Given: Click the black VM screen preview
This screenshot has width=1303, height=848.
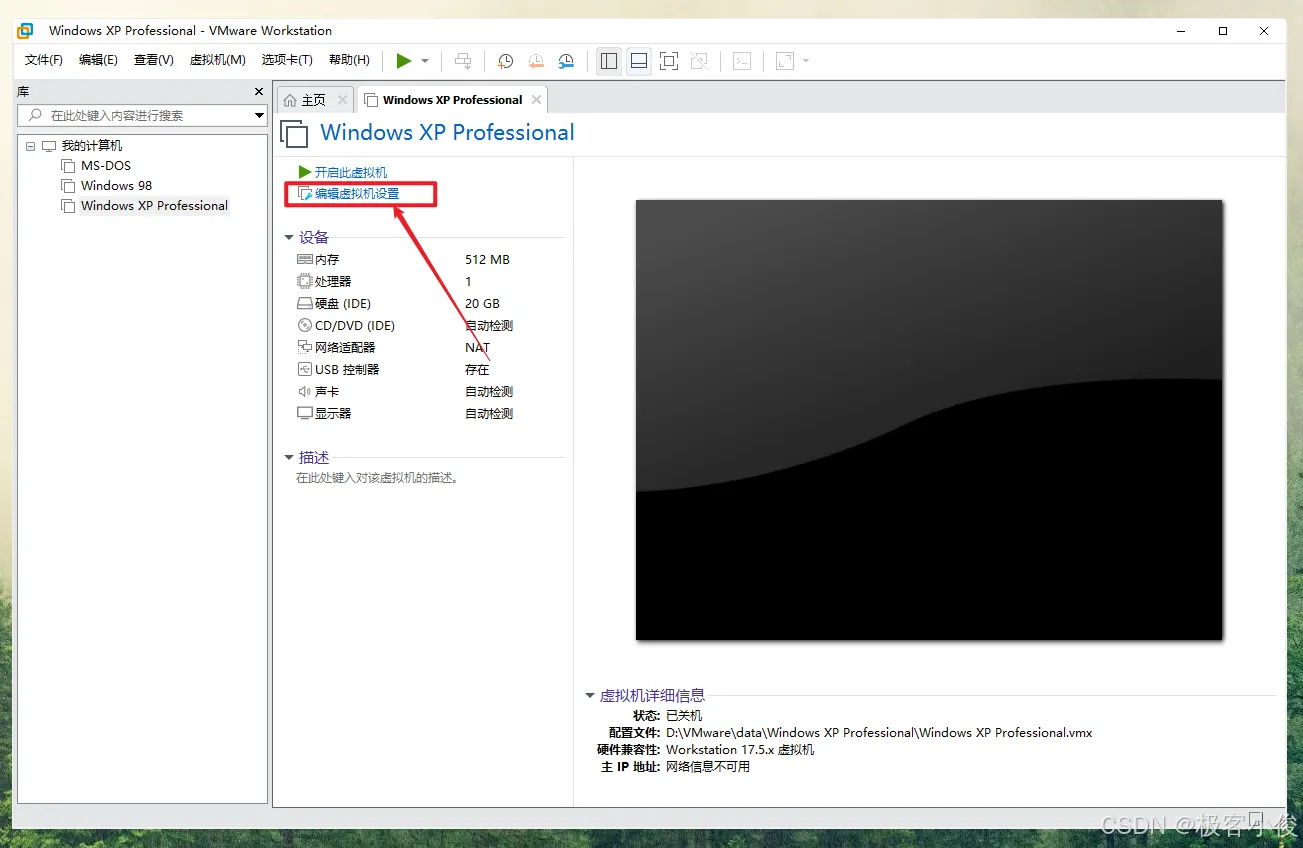Looking at the screenshot, I should pyautogui.click(x=929, y=420).
